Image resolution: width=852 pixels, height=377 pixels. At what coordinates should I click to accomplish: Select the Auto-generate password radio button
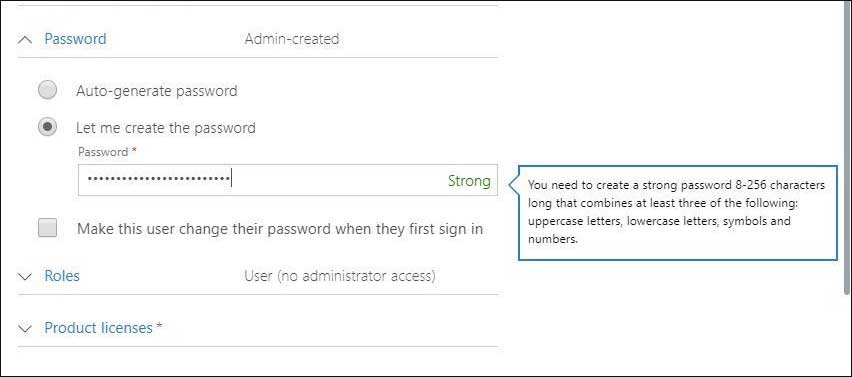[x=48, y=90]
